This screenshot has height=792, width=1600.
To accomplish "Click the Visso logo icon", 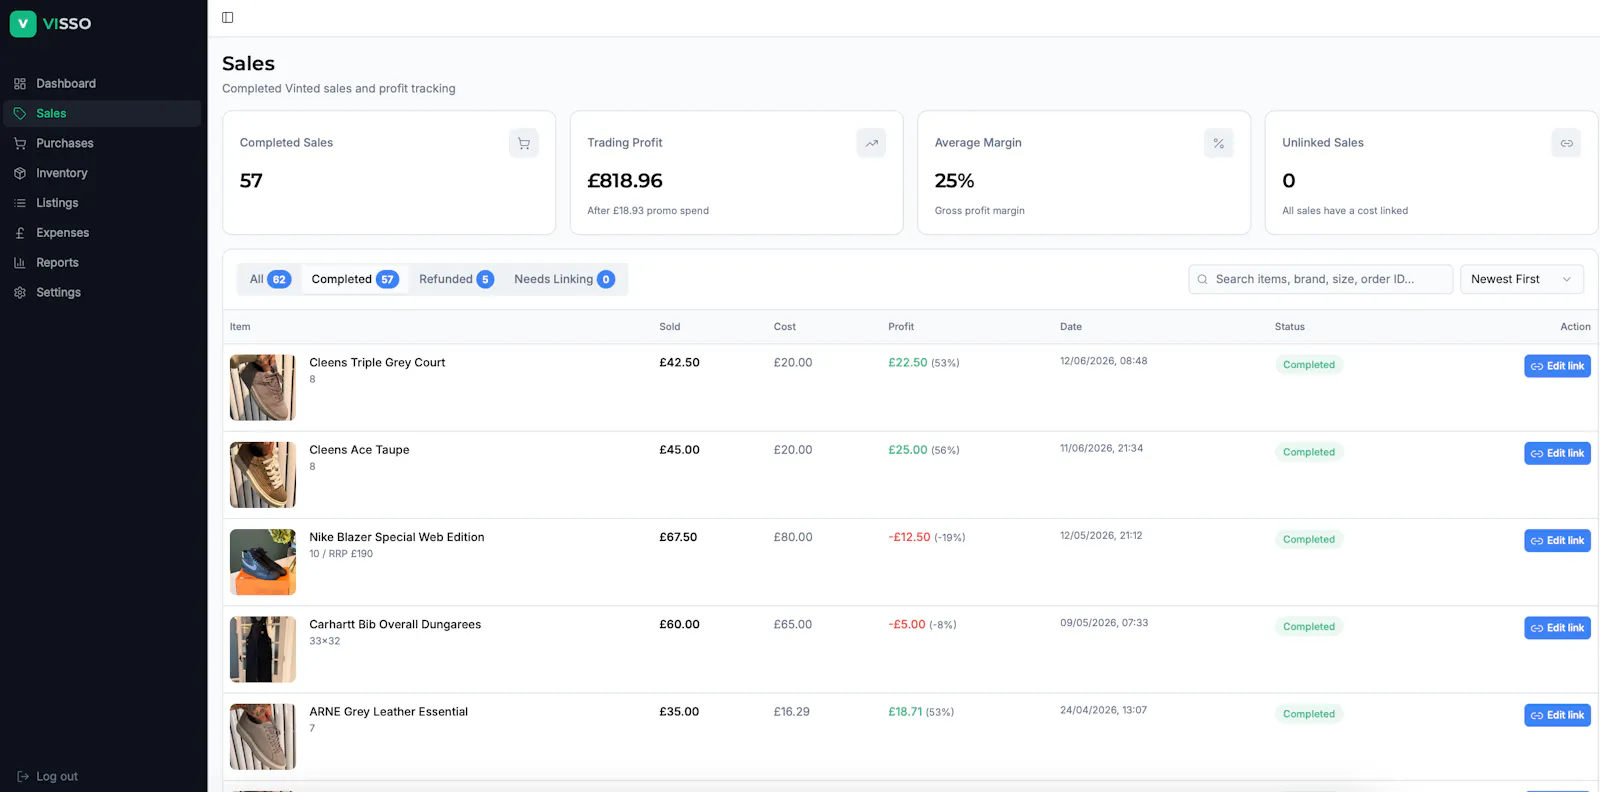I will tap(23, 23).
